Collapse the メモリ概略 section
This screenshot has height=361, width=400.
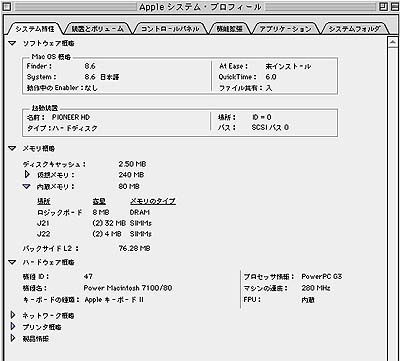point(13,148)
